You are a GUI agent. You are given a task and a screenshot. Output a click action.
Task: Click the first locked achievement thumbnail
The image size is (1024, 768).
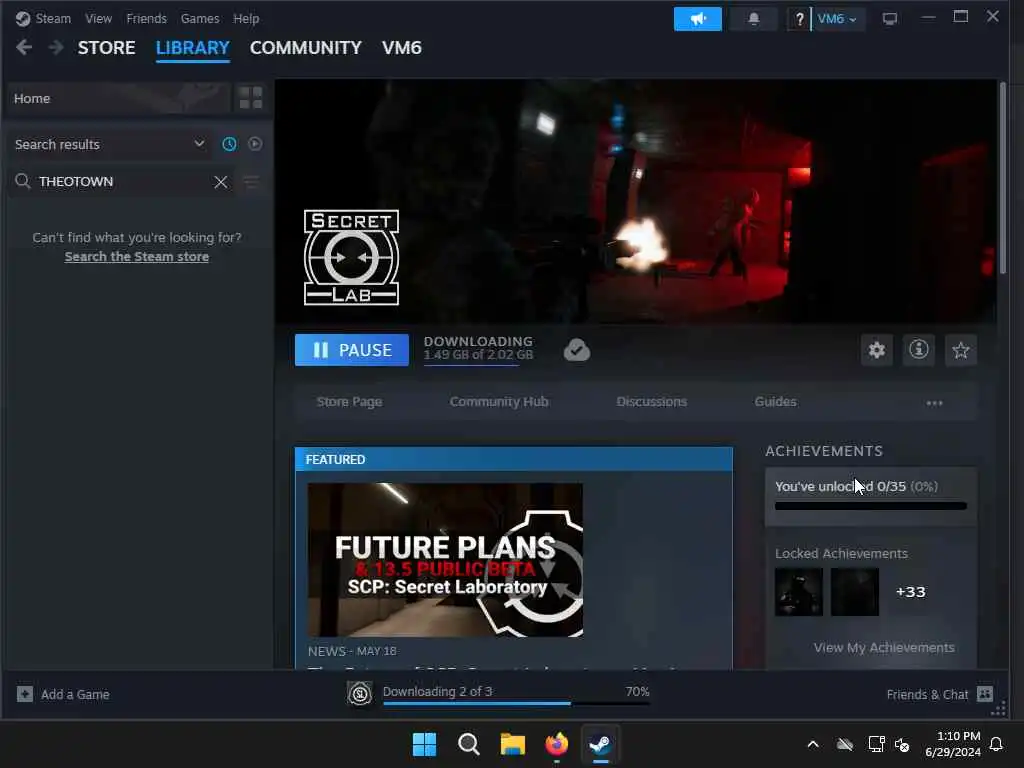[x=799, y=592]
